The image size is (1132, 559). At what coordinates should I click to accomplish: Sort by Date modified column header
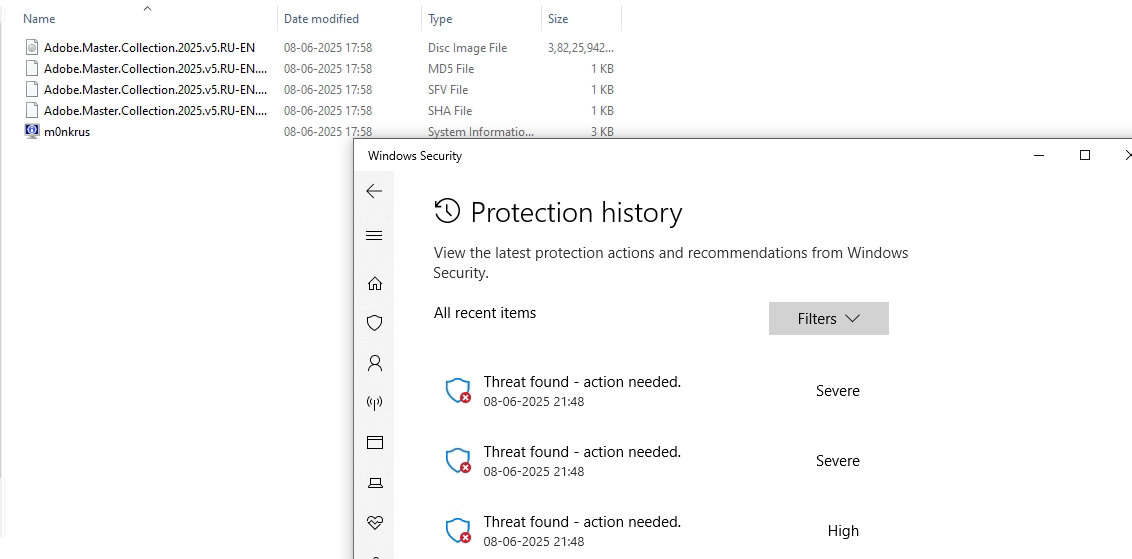point(349,19)
